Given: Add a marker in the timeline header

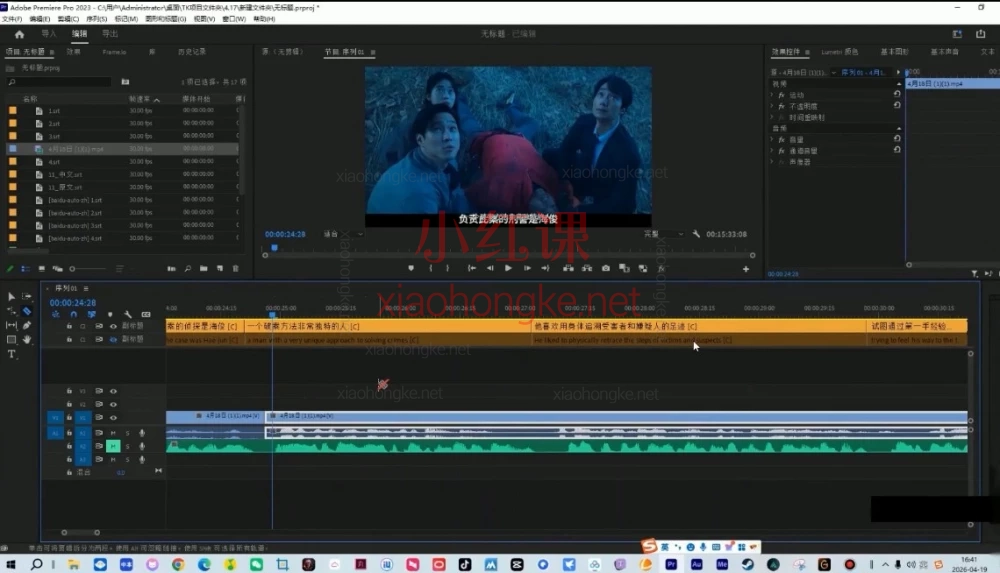Looking at the screenshot, I should click(110, 315).
